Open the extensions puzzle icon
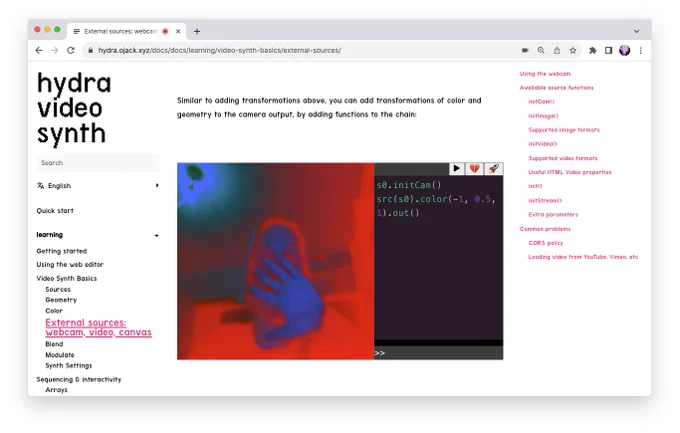680x433 pixels. tap(592, 50)
